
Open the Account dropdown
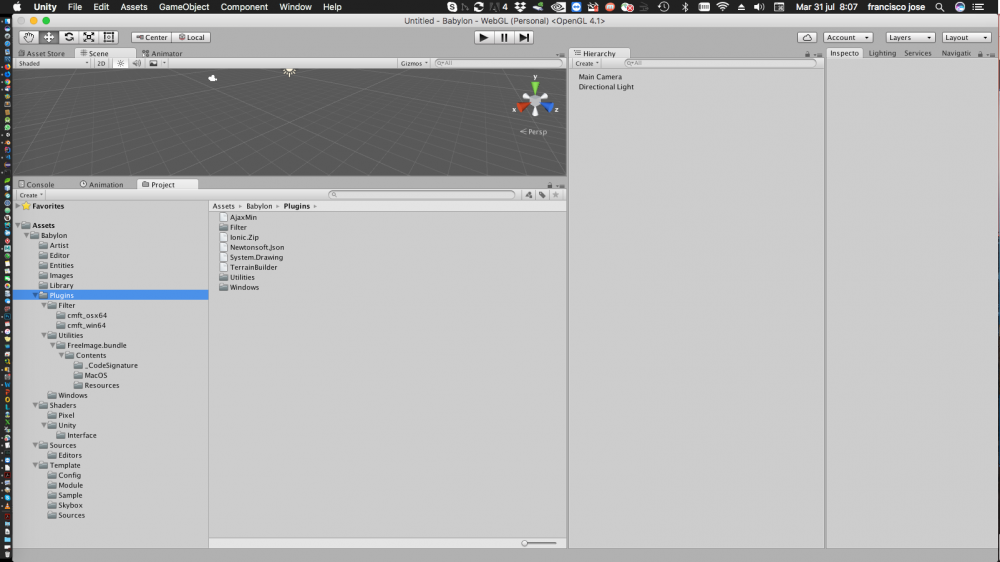(x=848, y=37)
